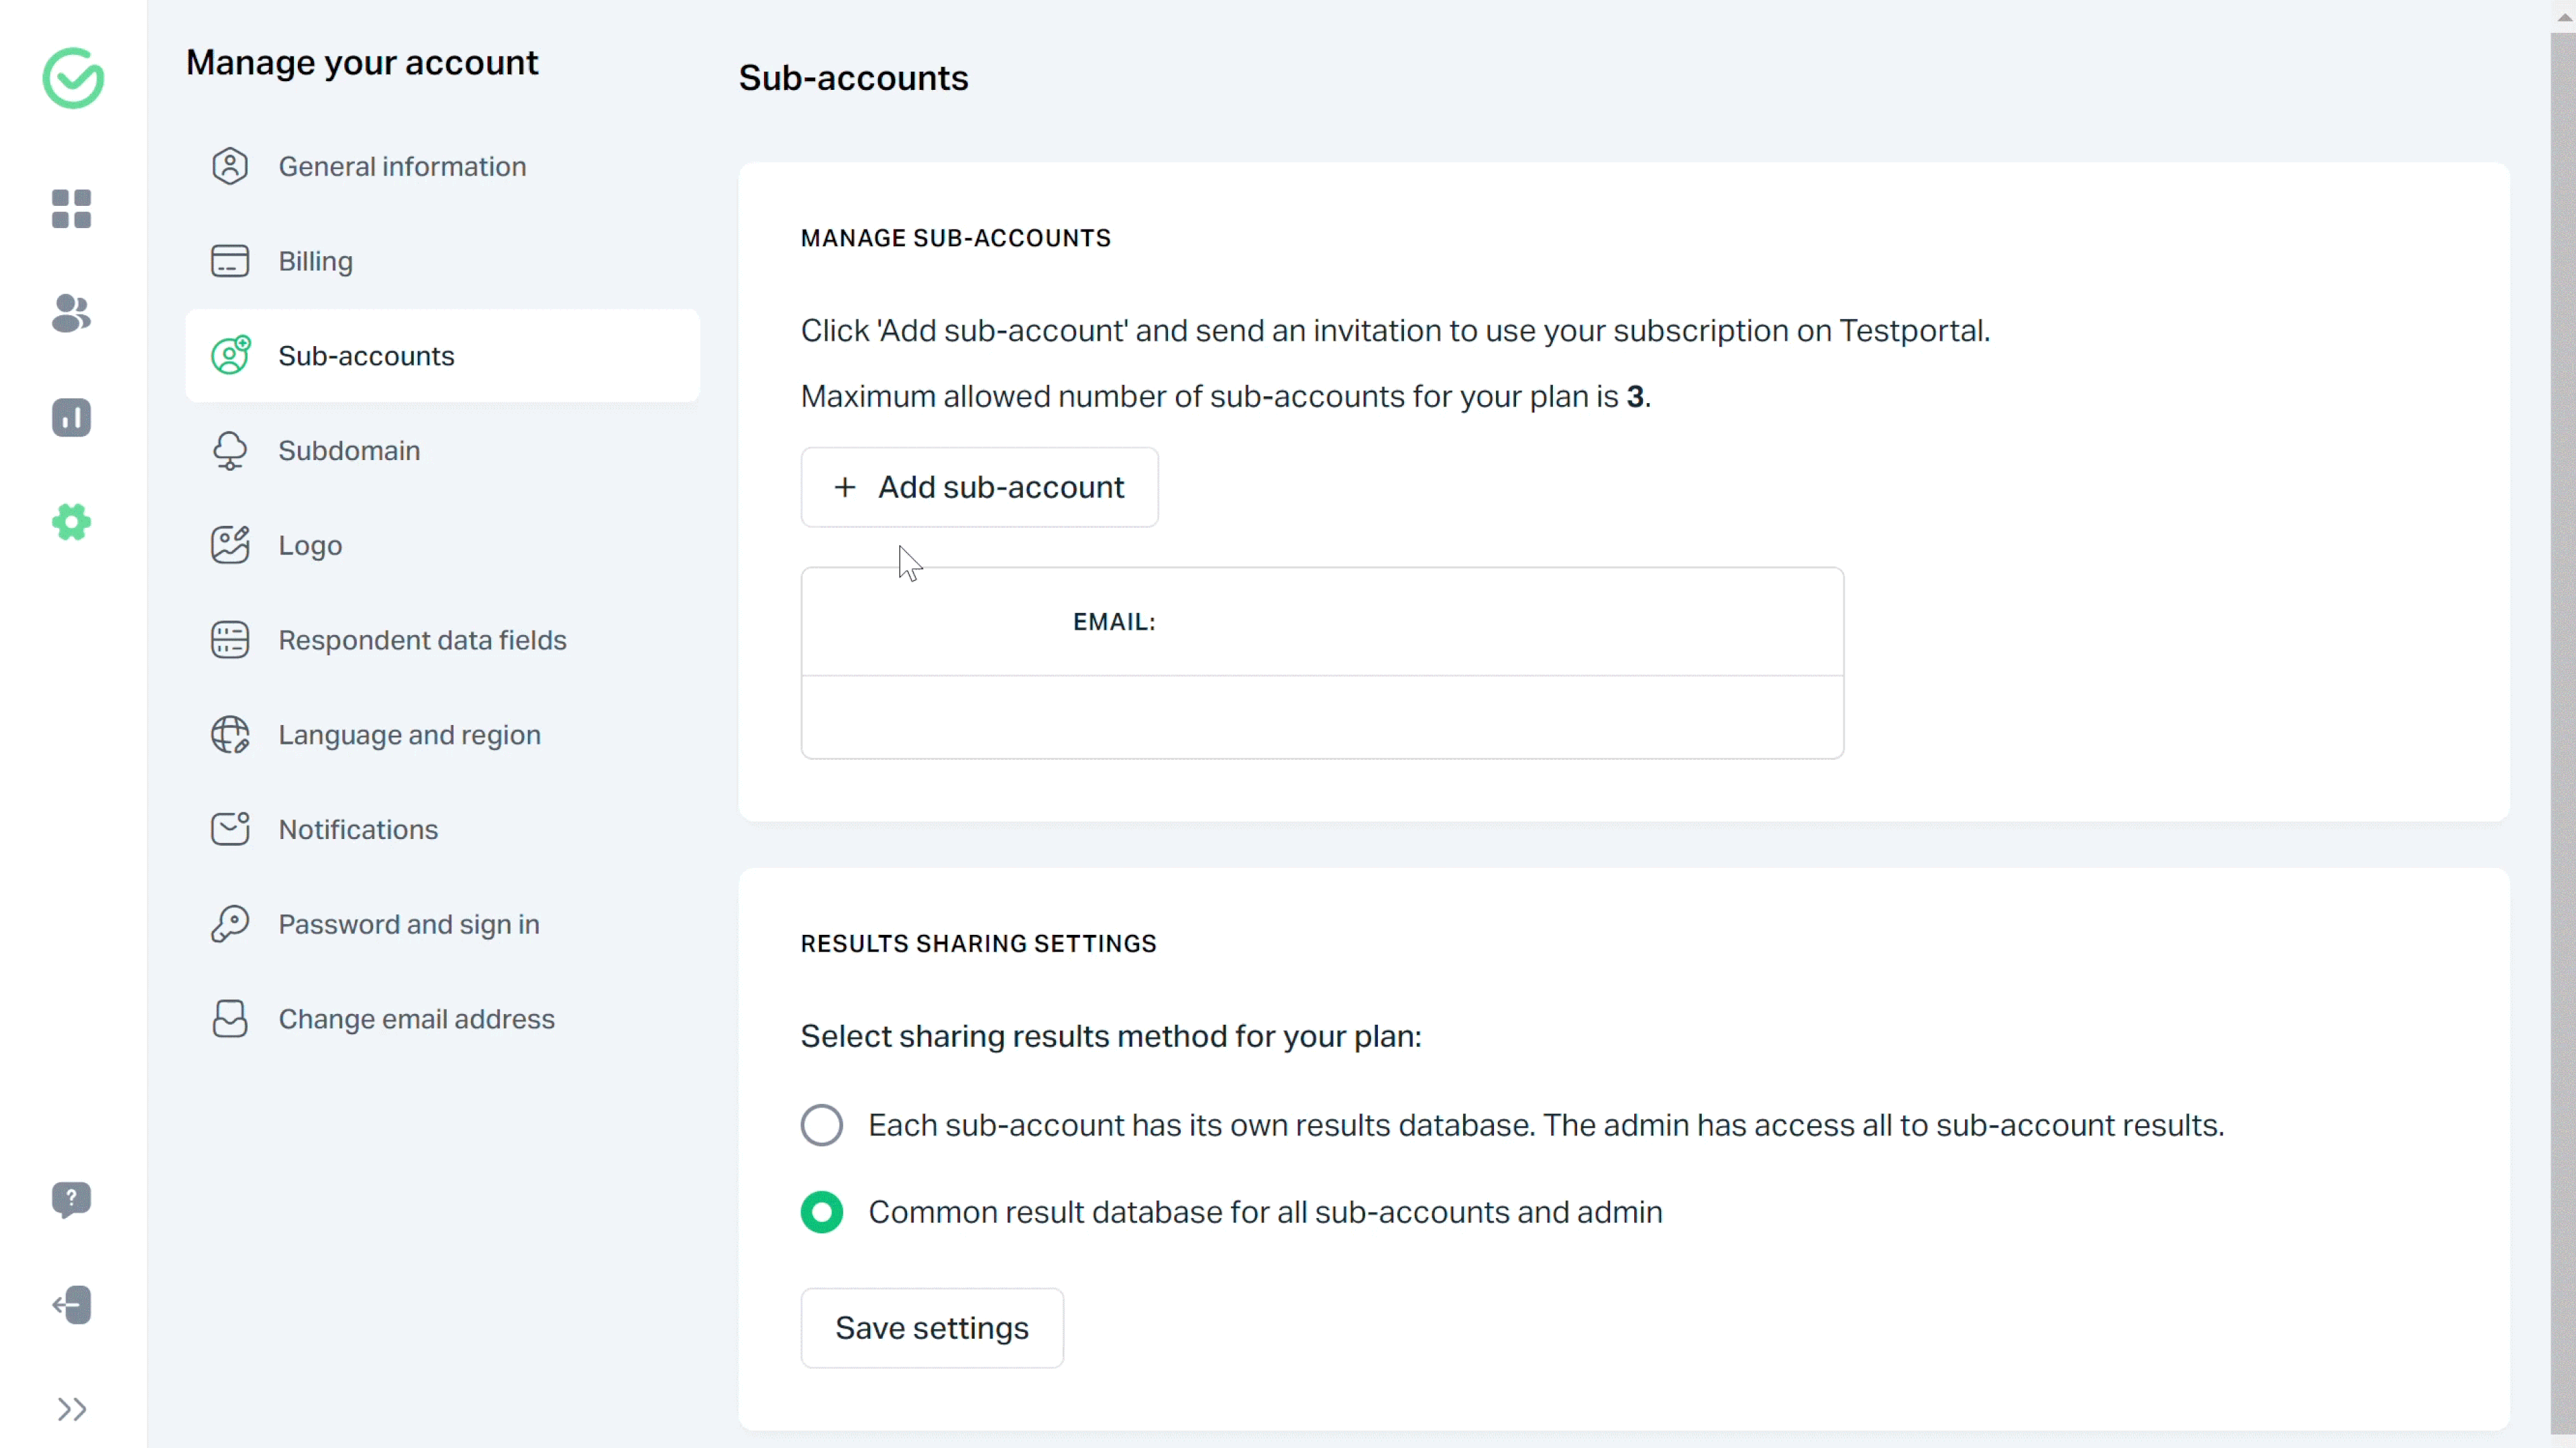This screenshot has height=1448, width=2576.
Task: Click the logout icon in the sidebar
Action: (71, 1305)
